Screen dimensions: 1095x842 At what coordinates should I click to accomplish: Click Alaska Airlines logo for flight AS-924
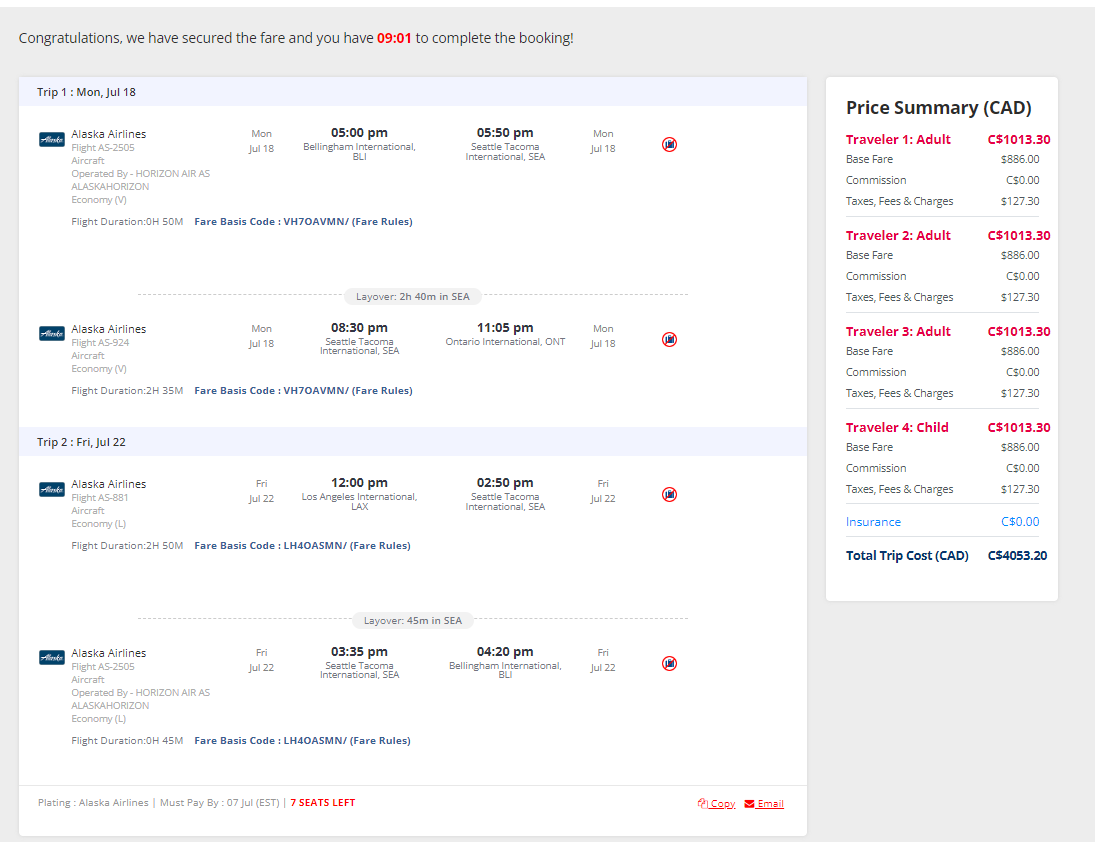tap(52, 333)
